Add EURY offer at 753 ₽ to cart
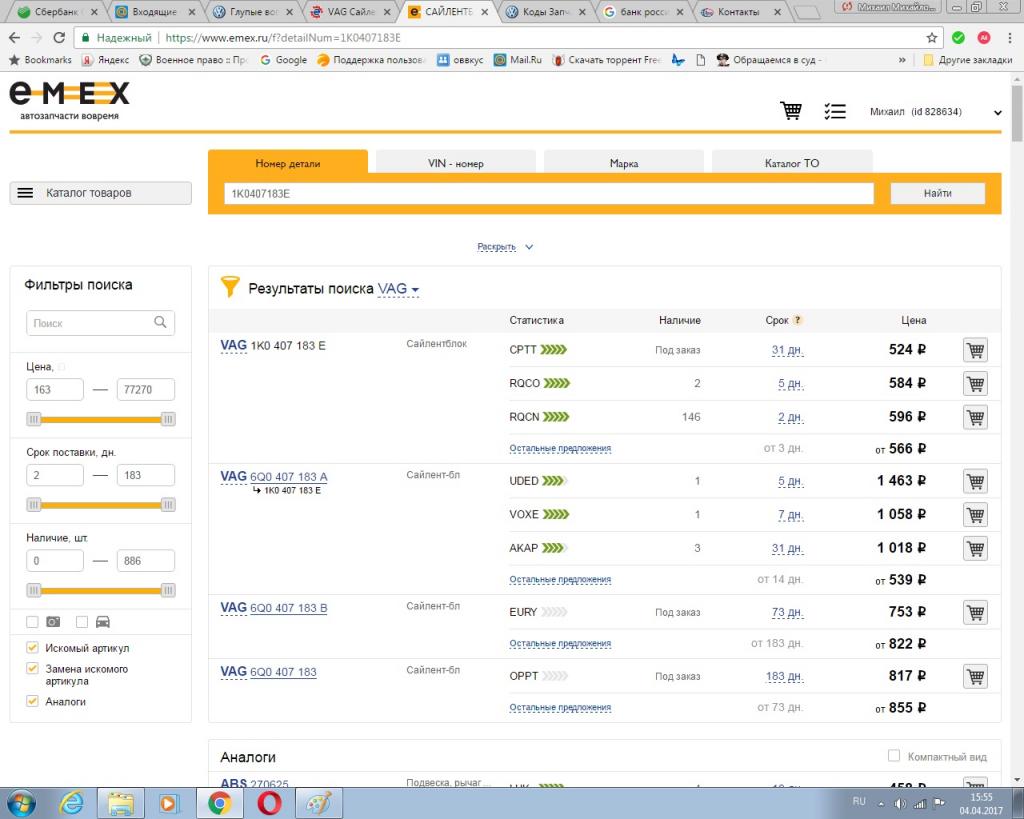Screen dimensions: 1024x819 pos(975,613)
